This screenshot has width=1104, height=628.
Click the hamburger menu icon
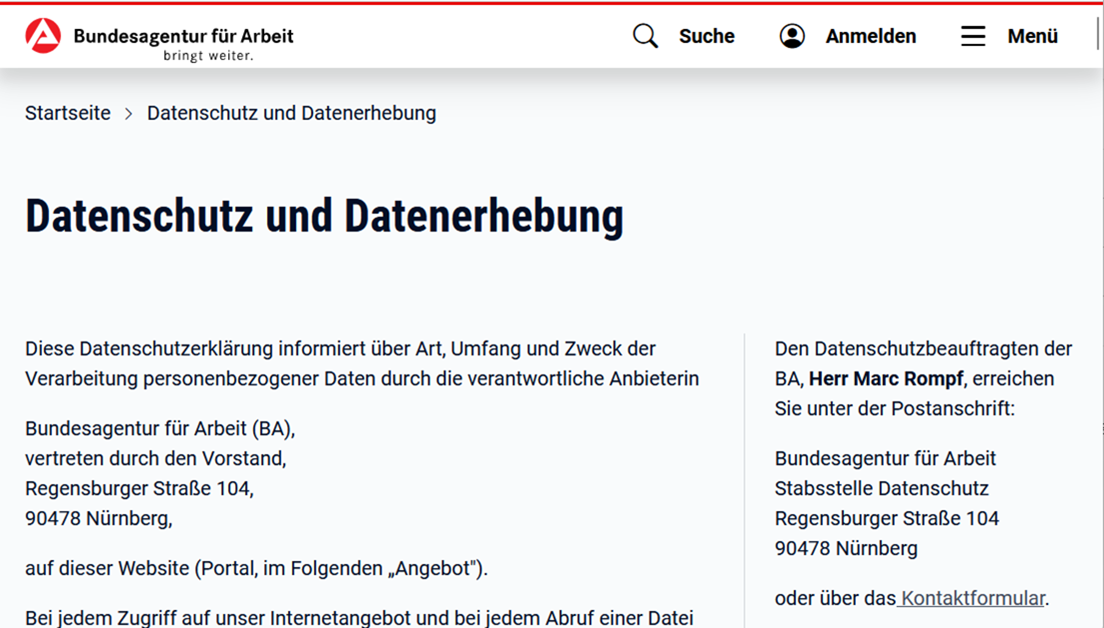973,36
